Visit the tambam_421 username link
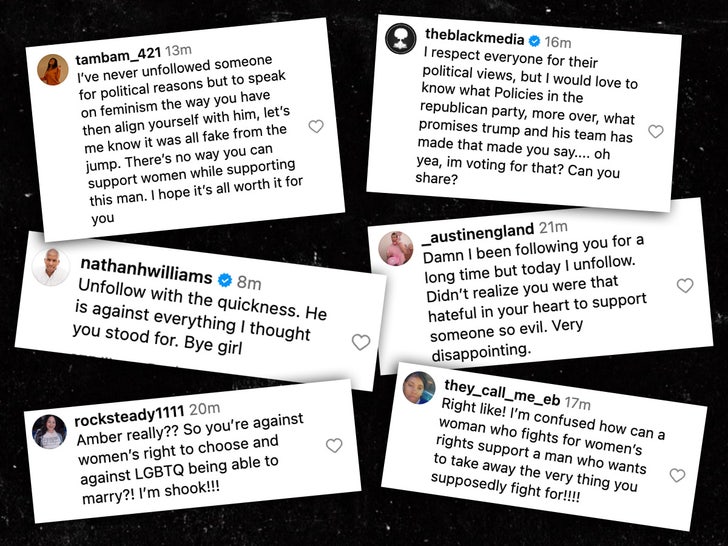 tap(118, 58)
